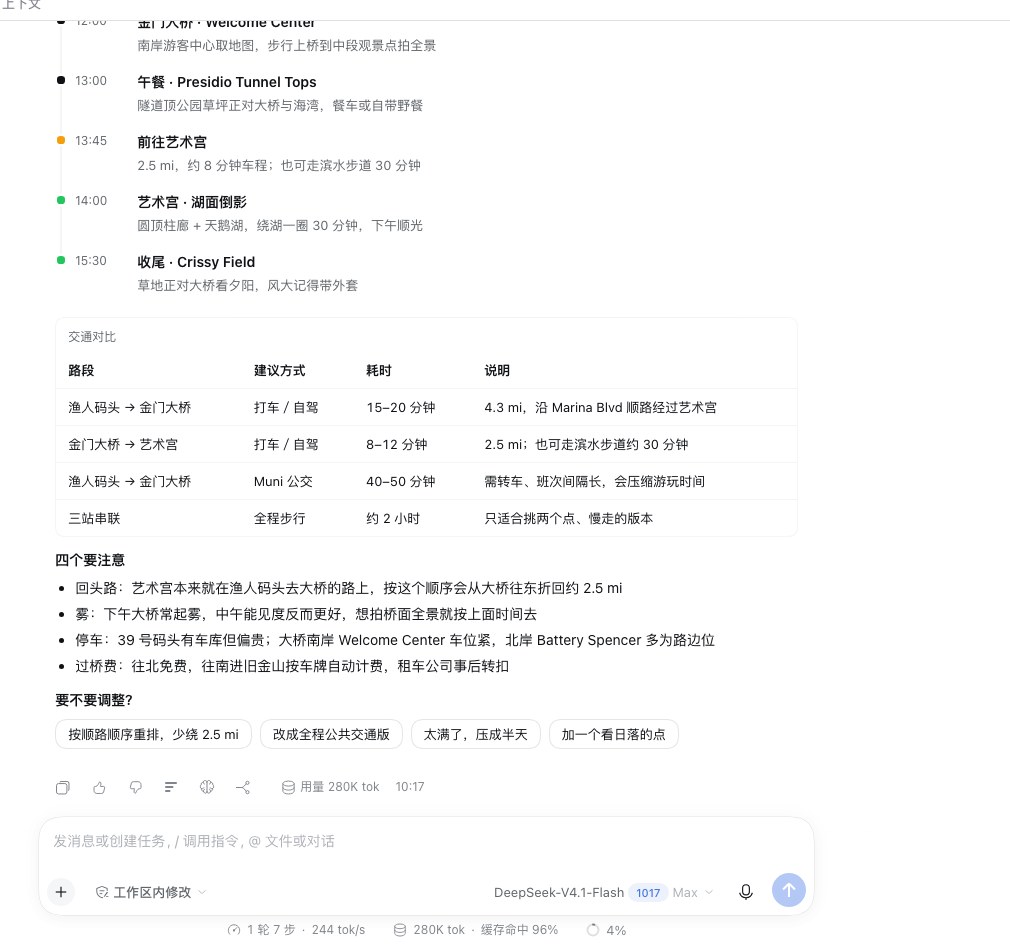Click the 15–20 分钟 table cell

pyautogui.click(x=401, y=408)
